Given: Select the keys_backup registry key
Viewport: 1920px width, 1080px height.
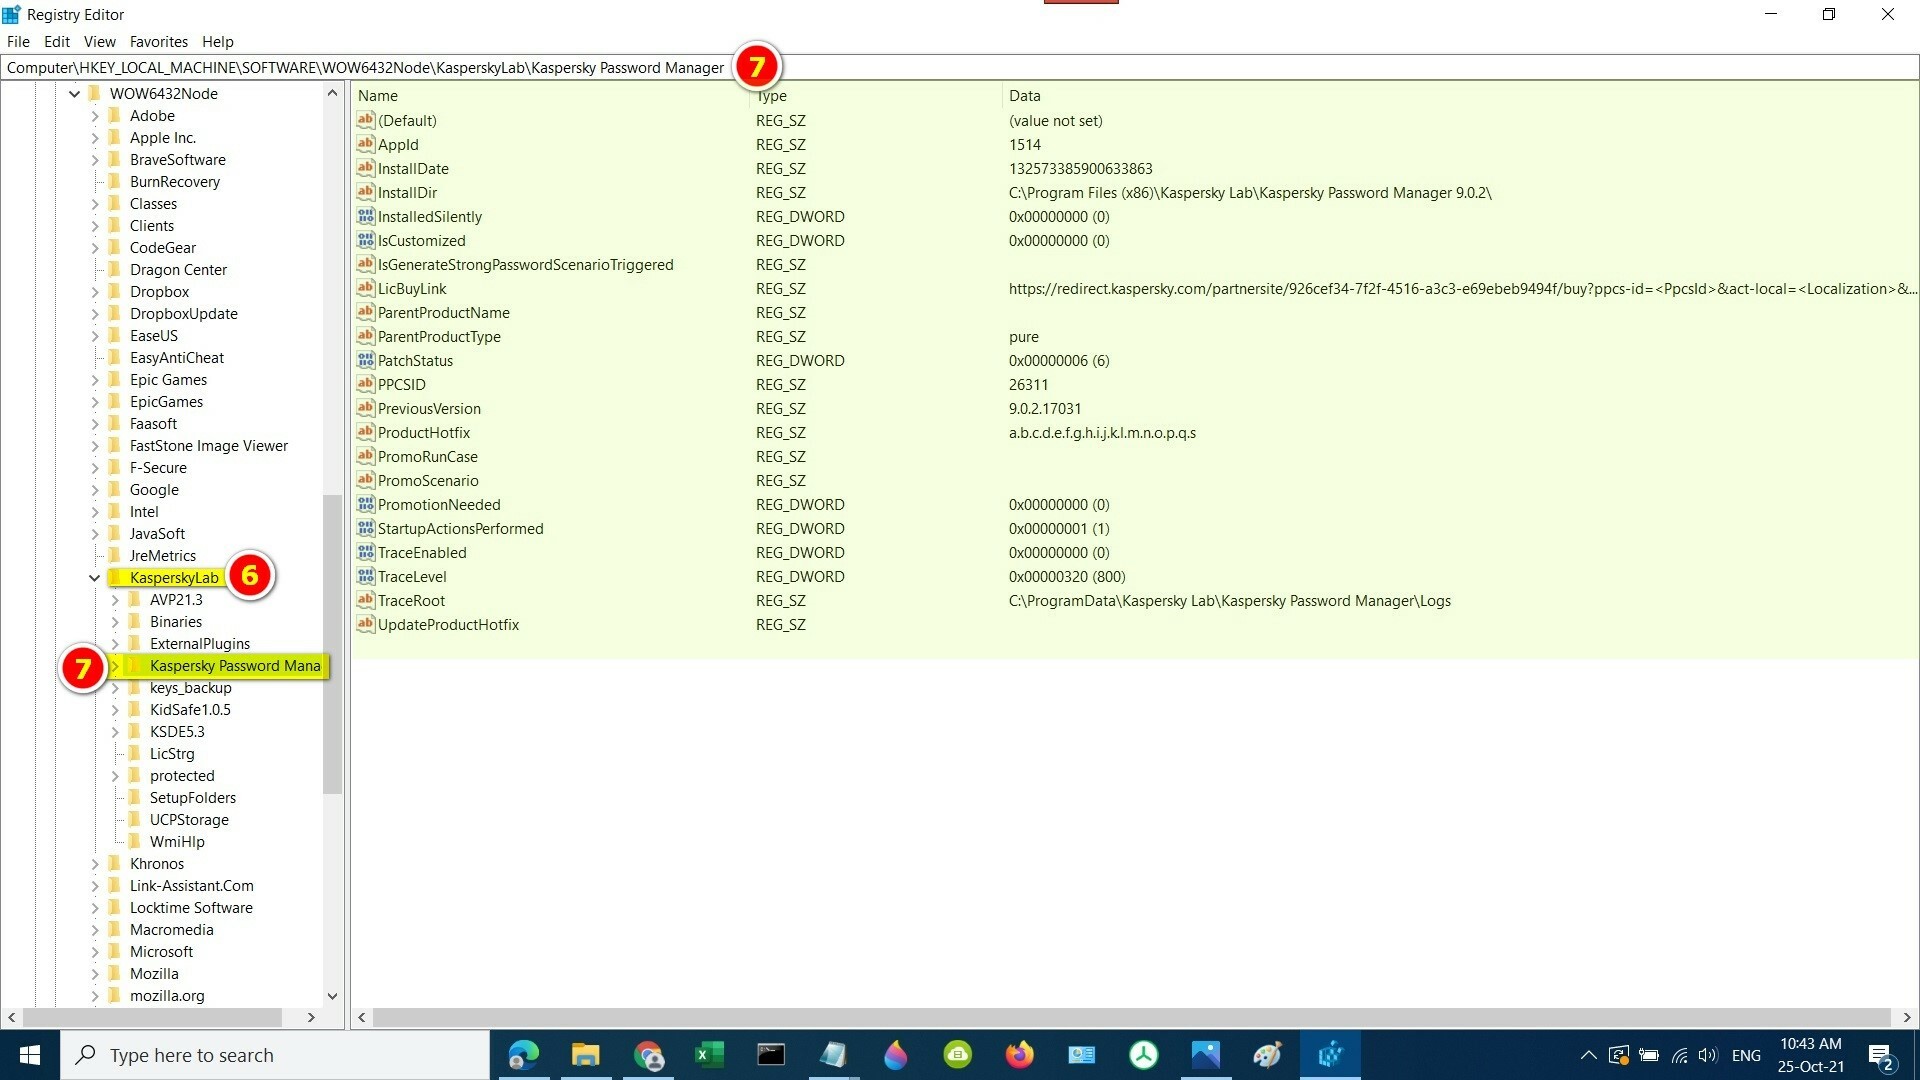Looking at the screenshot, I should [x=190, y=688].
